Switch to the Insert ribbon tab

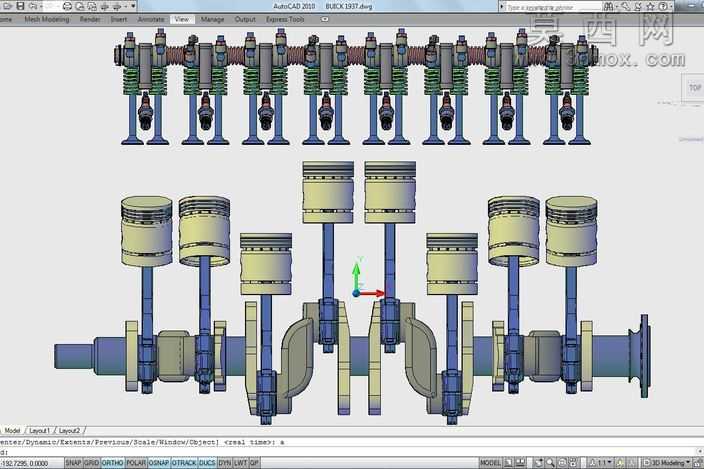119,19
